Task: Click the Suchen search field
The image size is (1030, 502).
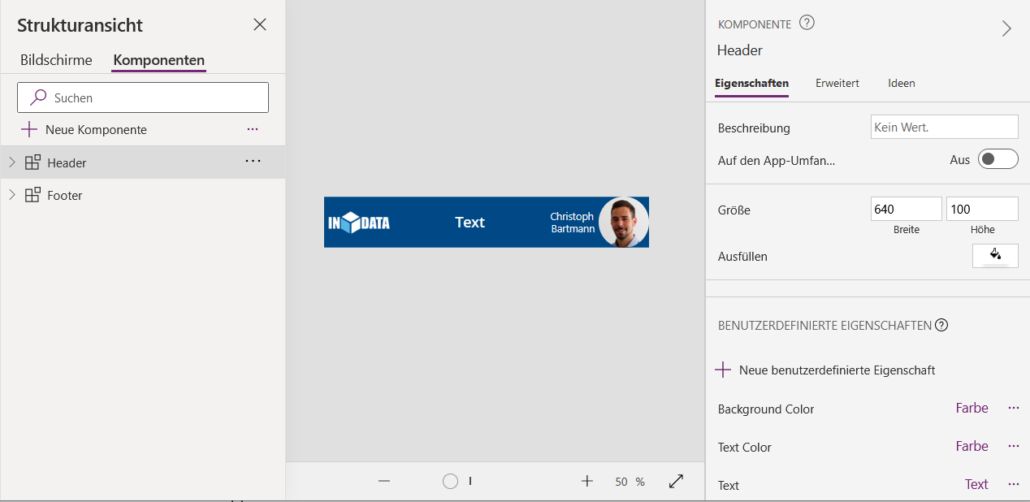Action: tap(143, 98)
